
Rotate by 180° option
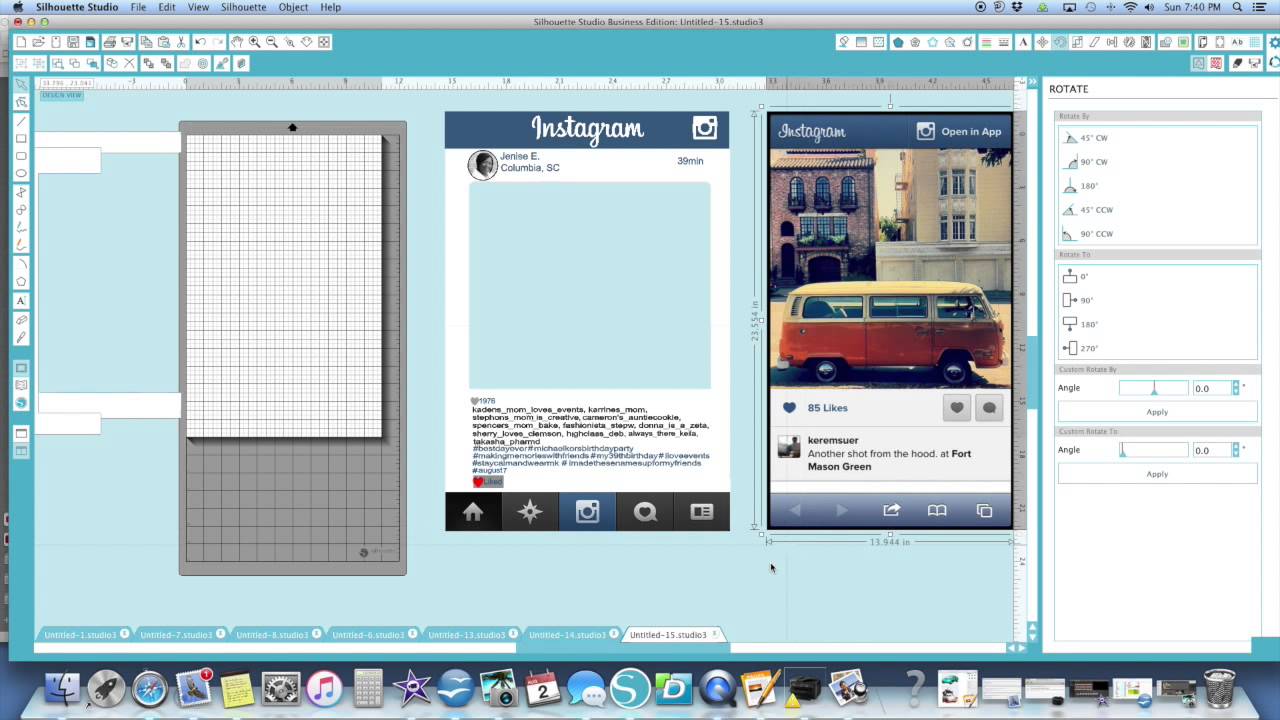[x=1082, y=186]
